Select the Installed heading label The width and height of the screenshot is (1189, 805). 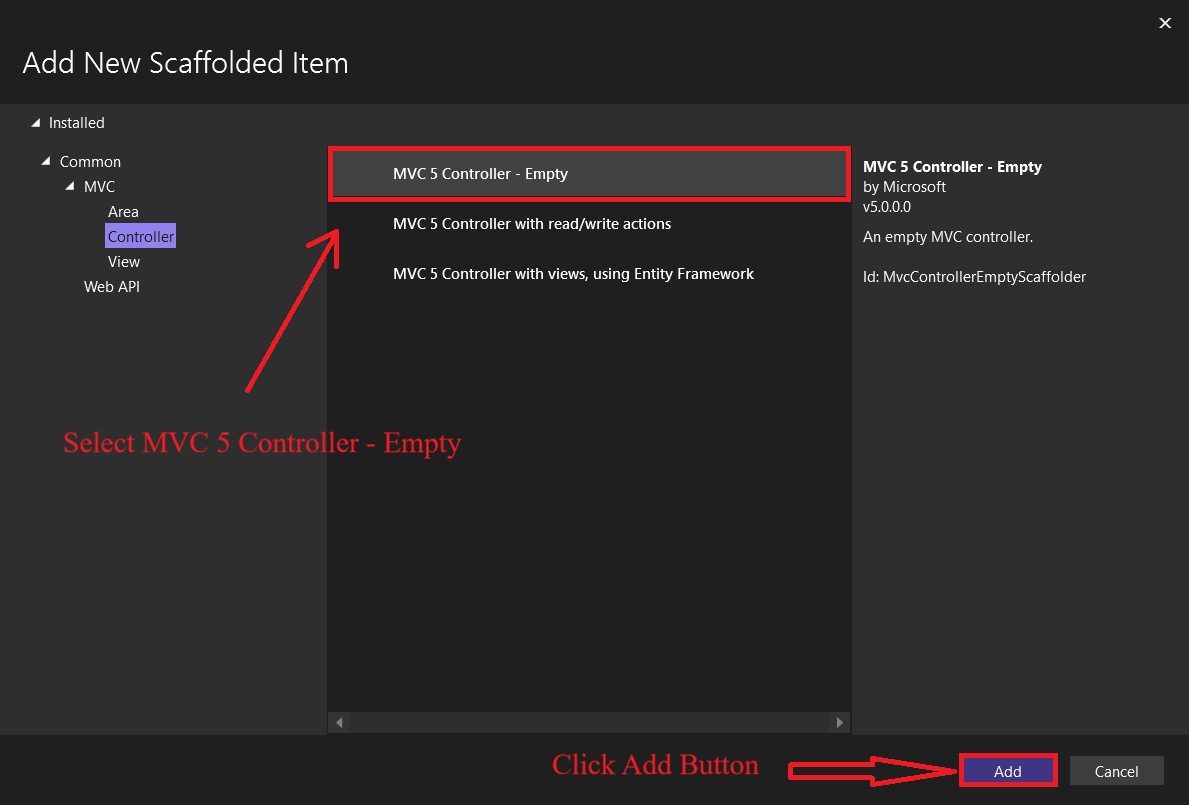pos(77,123)
